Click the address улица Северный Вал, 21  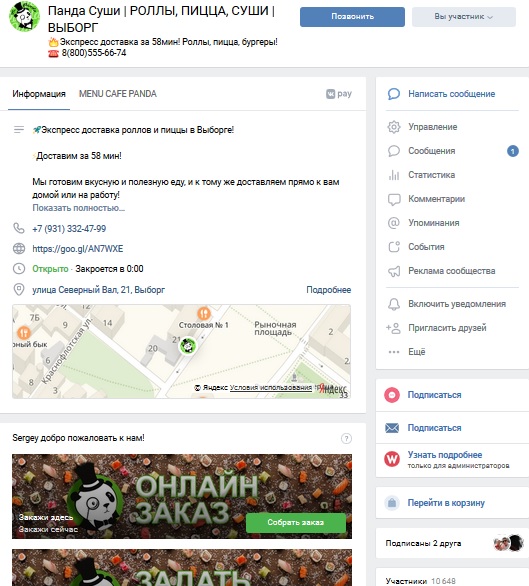[98, 290]
